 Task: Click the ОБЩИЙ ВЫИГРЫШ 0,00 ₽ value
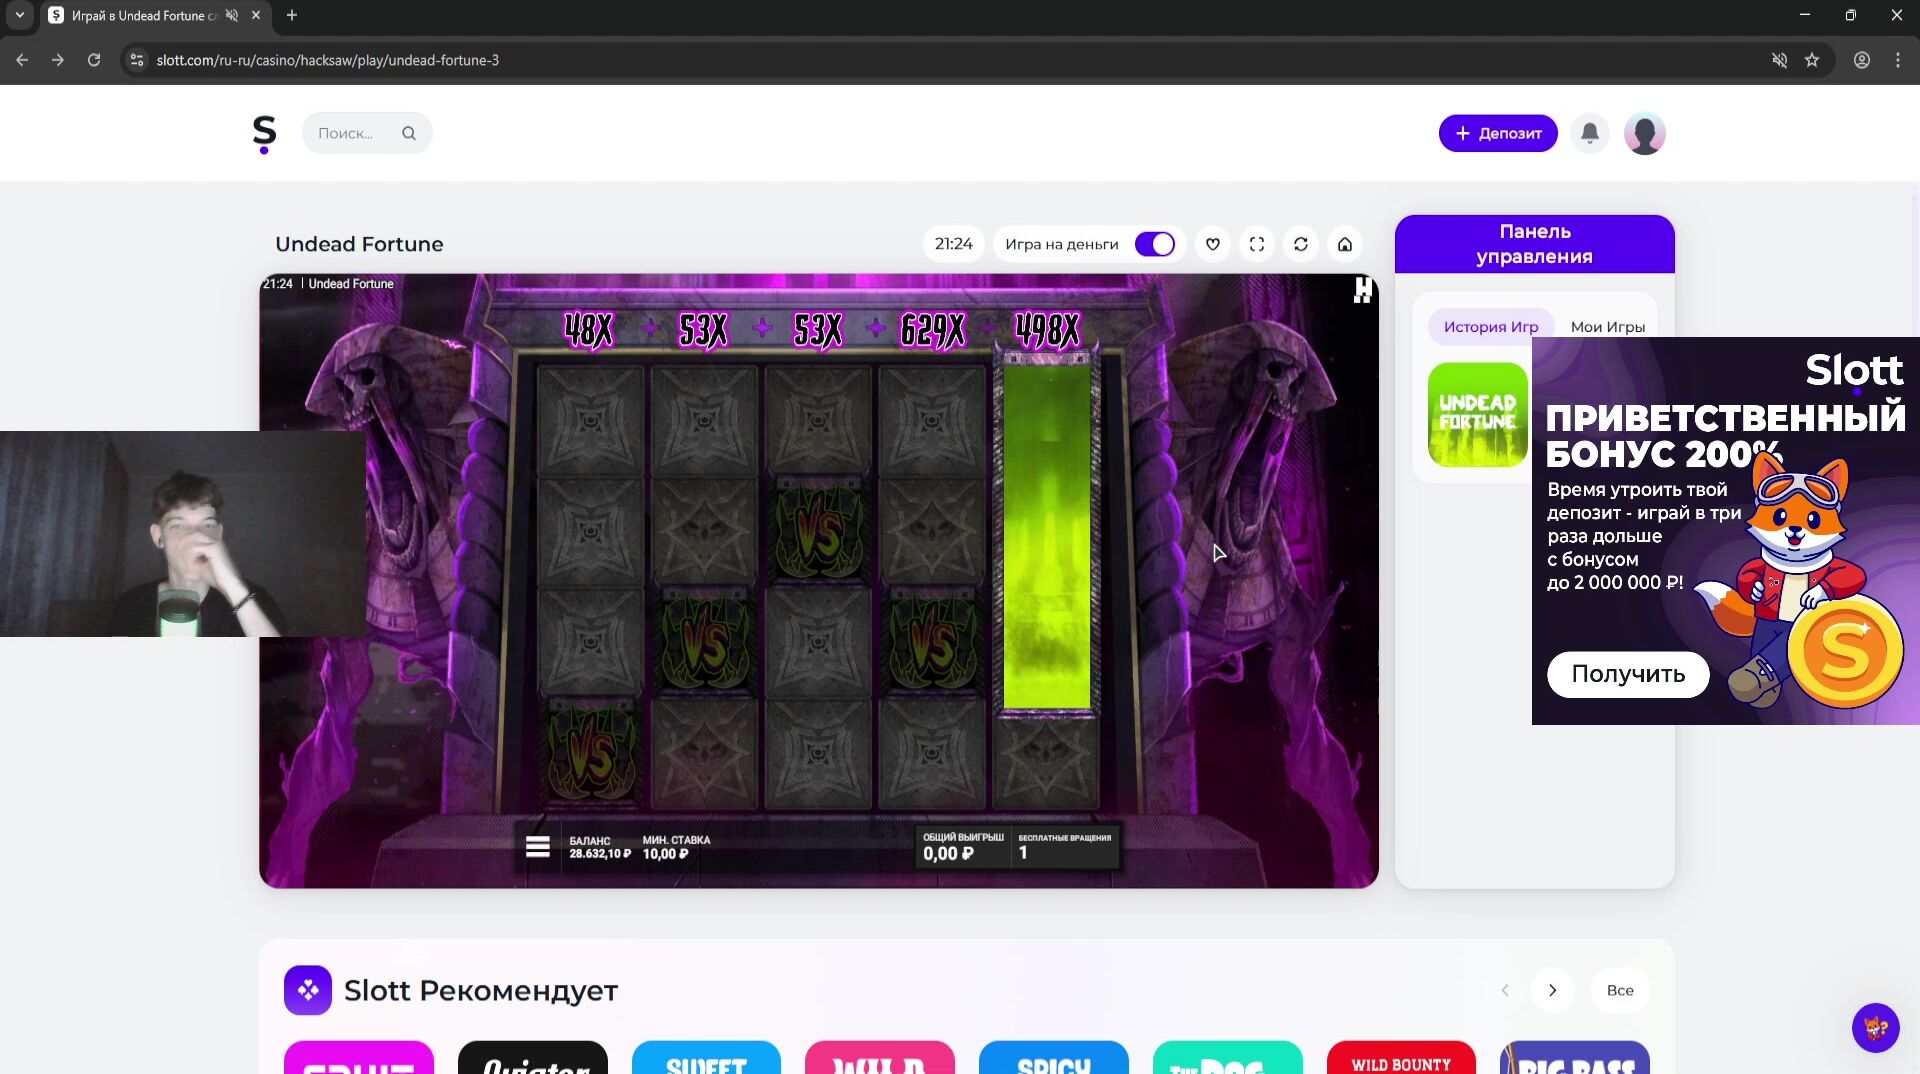click(x=948, y=853)
